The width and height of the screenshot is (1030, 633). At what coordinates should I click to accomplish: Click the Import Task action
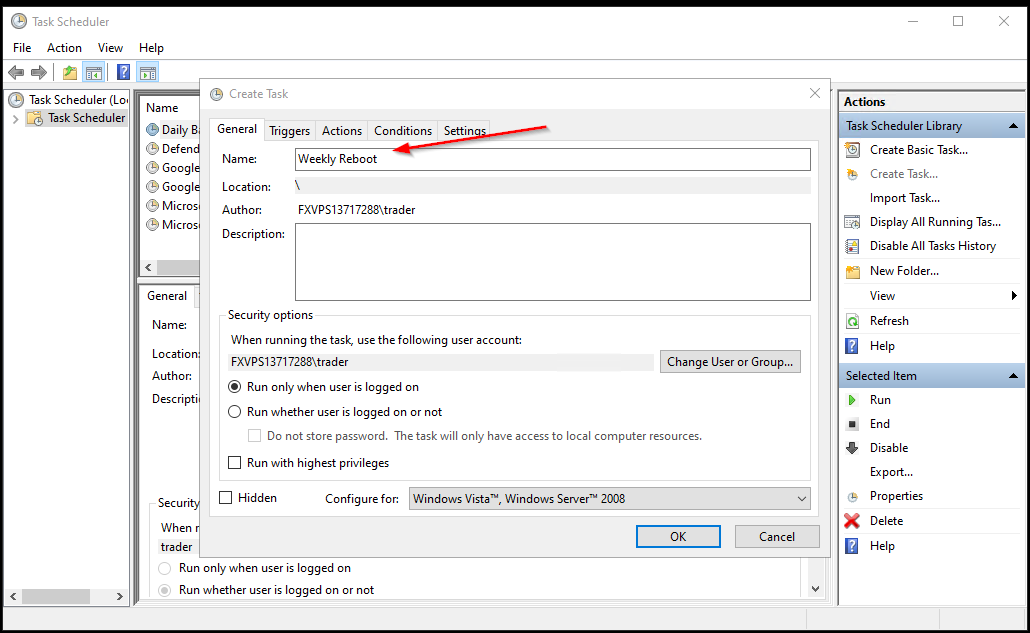click(904, 198)
